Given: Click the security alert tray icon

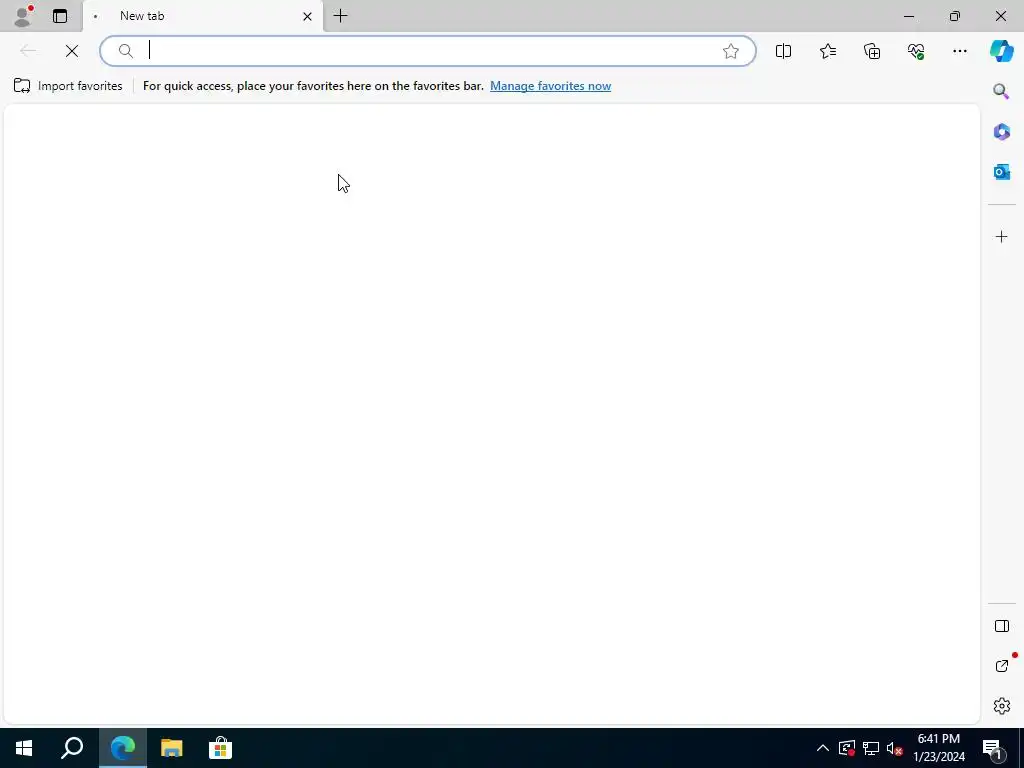Looking at the screenshot, I should click(846, 748).
